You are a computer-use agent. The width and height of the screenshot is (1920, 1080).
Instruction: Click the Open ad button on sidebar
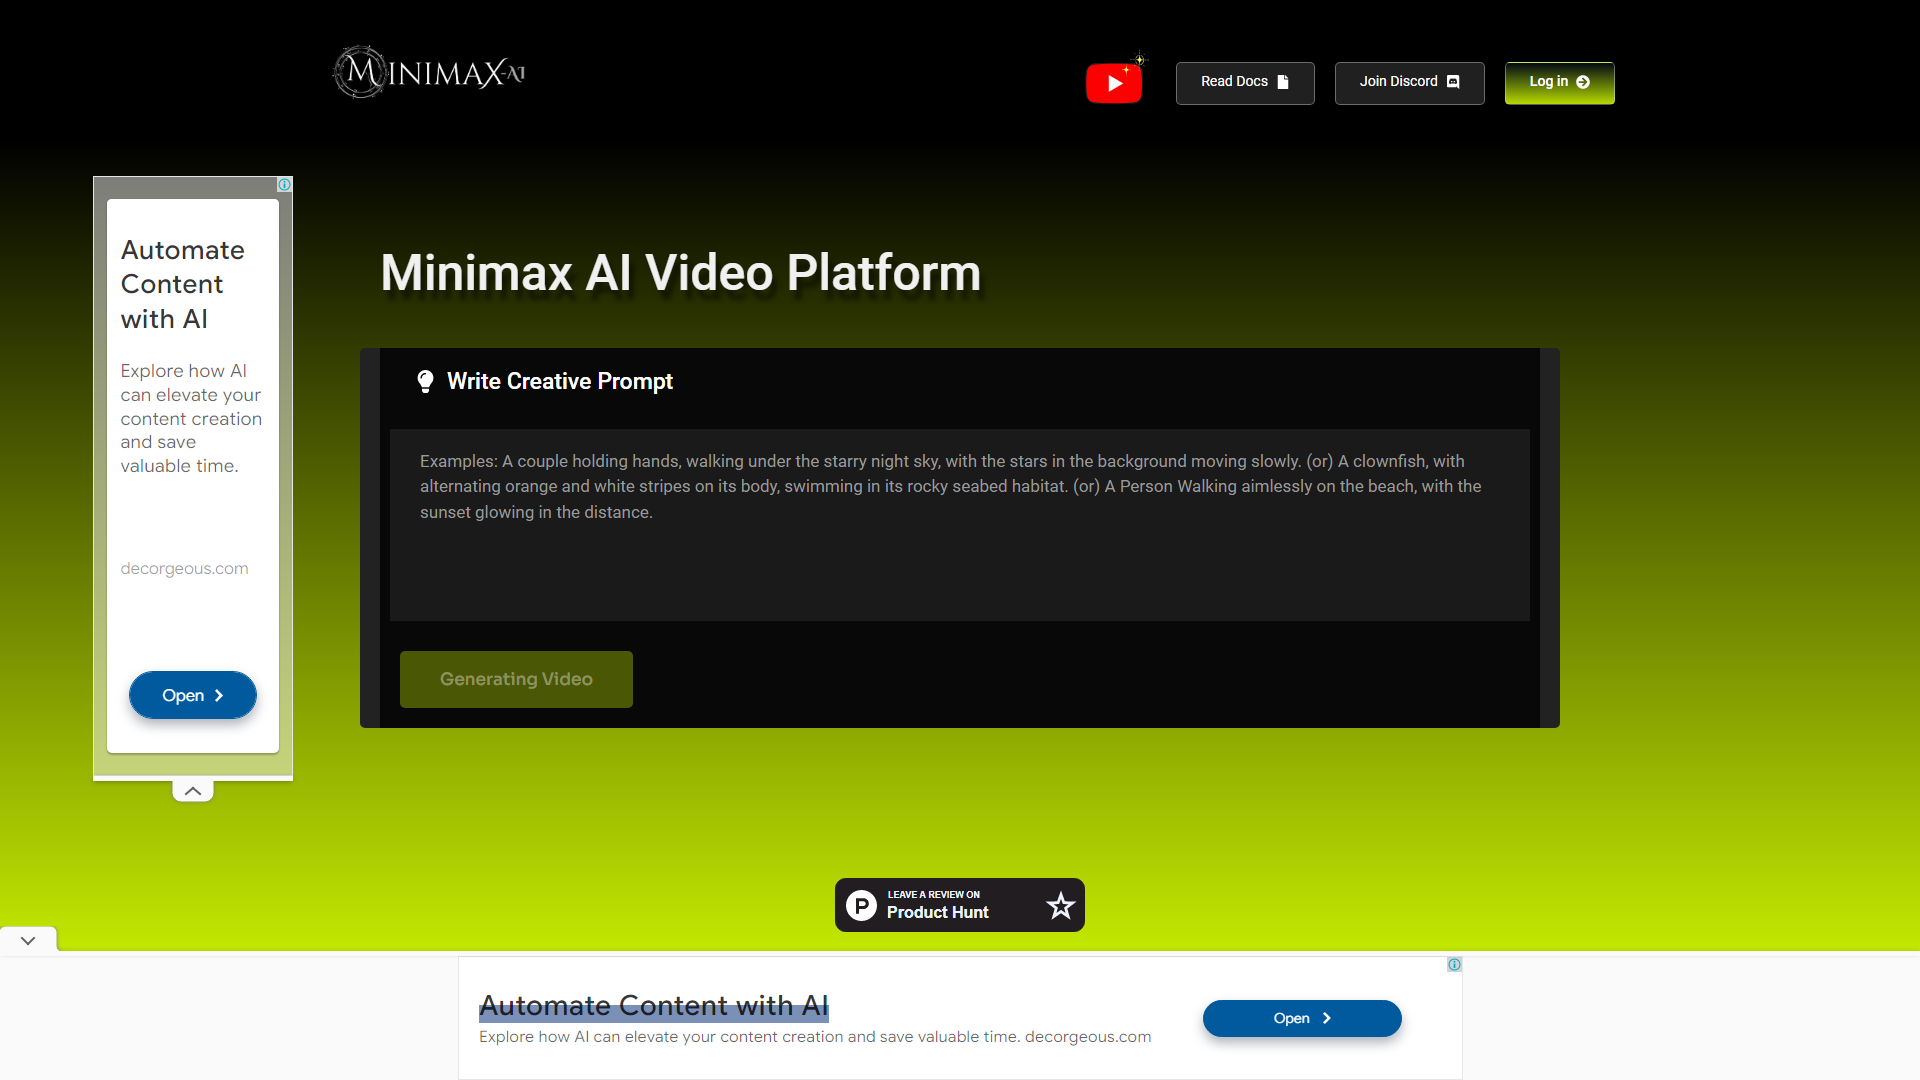[193, 695]
